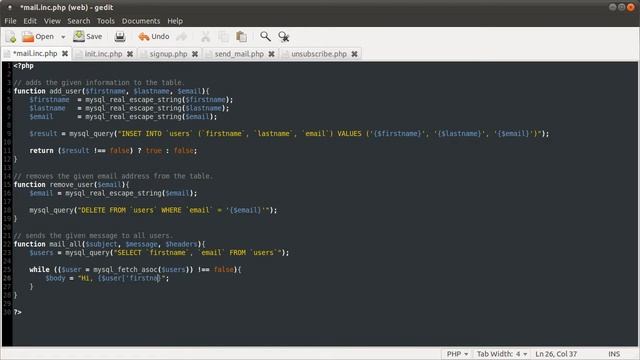Switch to the *mail.inc.php tab

35,53
